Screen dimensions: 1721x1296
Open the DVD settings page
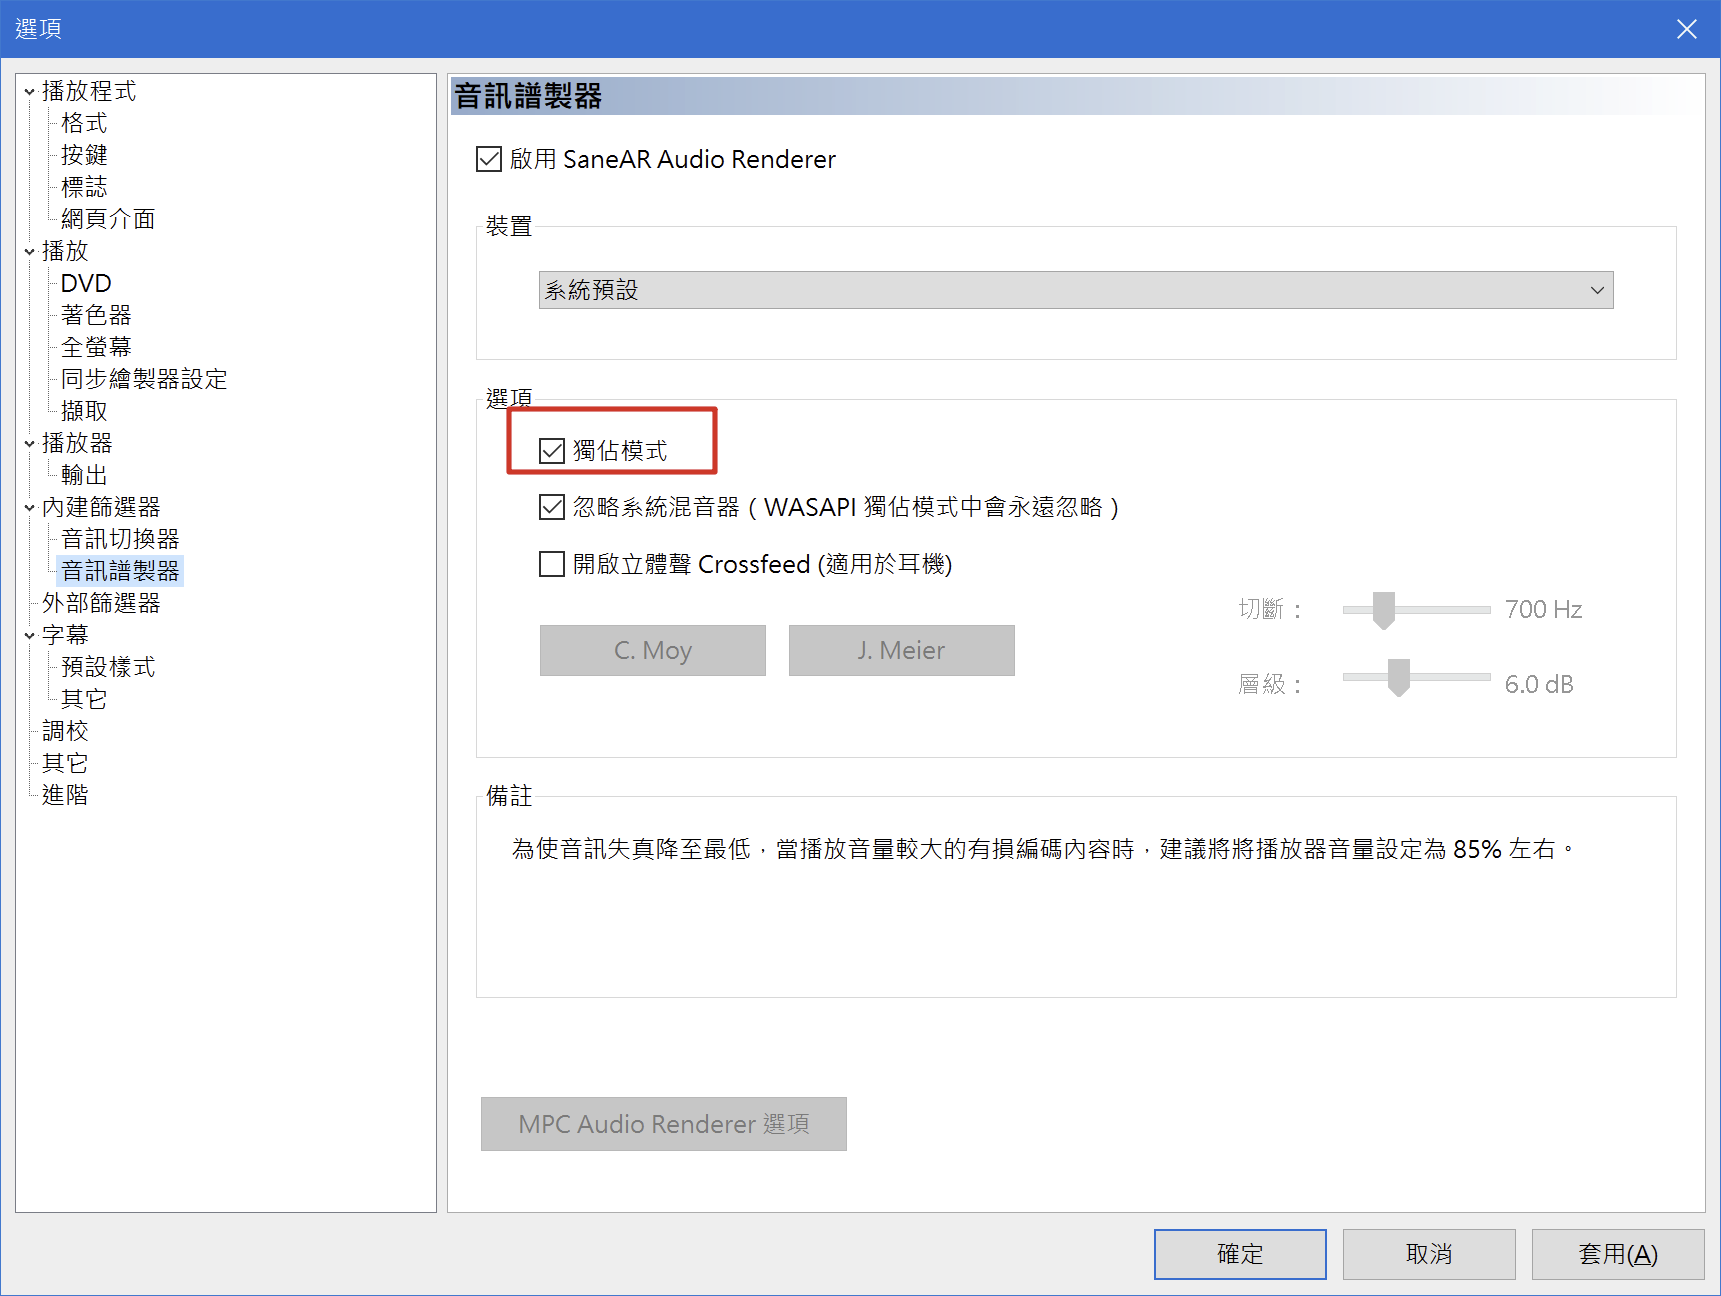coord(85,283)
